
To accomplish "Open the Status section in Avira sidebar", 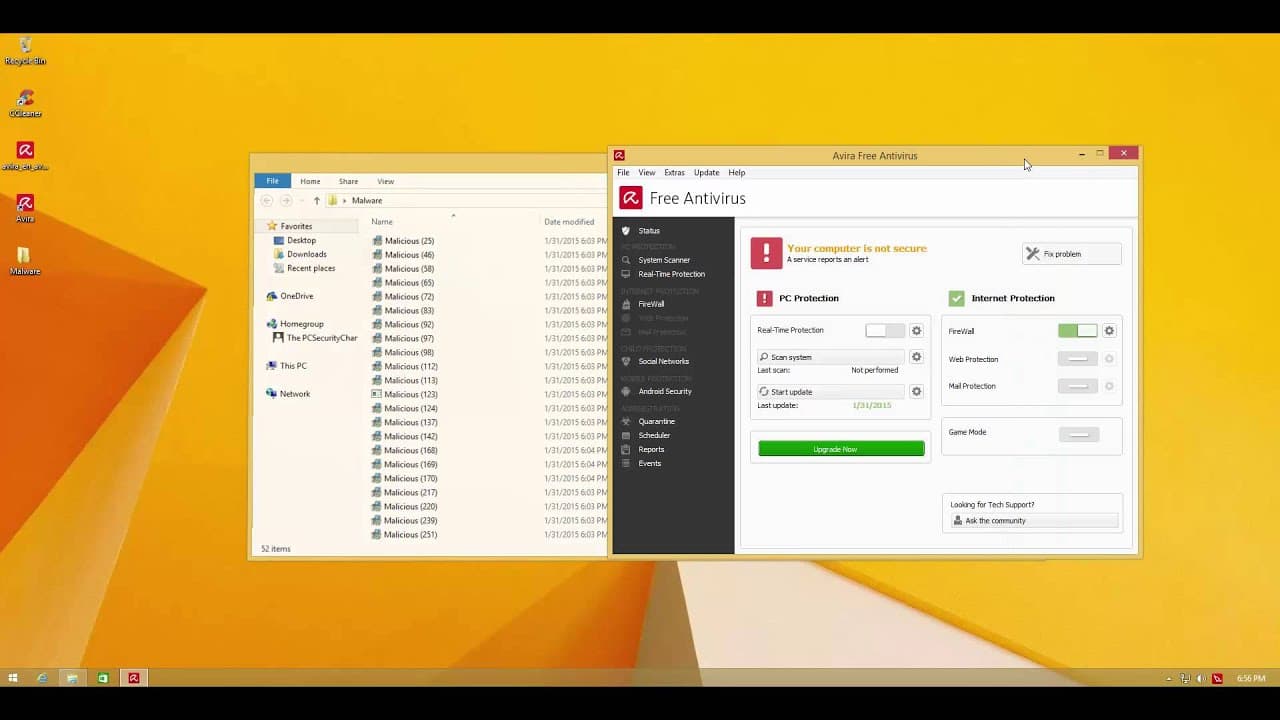I will 649,231.
